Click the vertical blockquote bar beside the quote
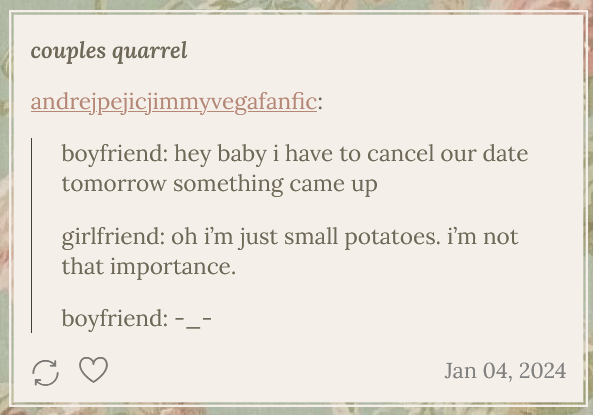 (x=31, y=235)
